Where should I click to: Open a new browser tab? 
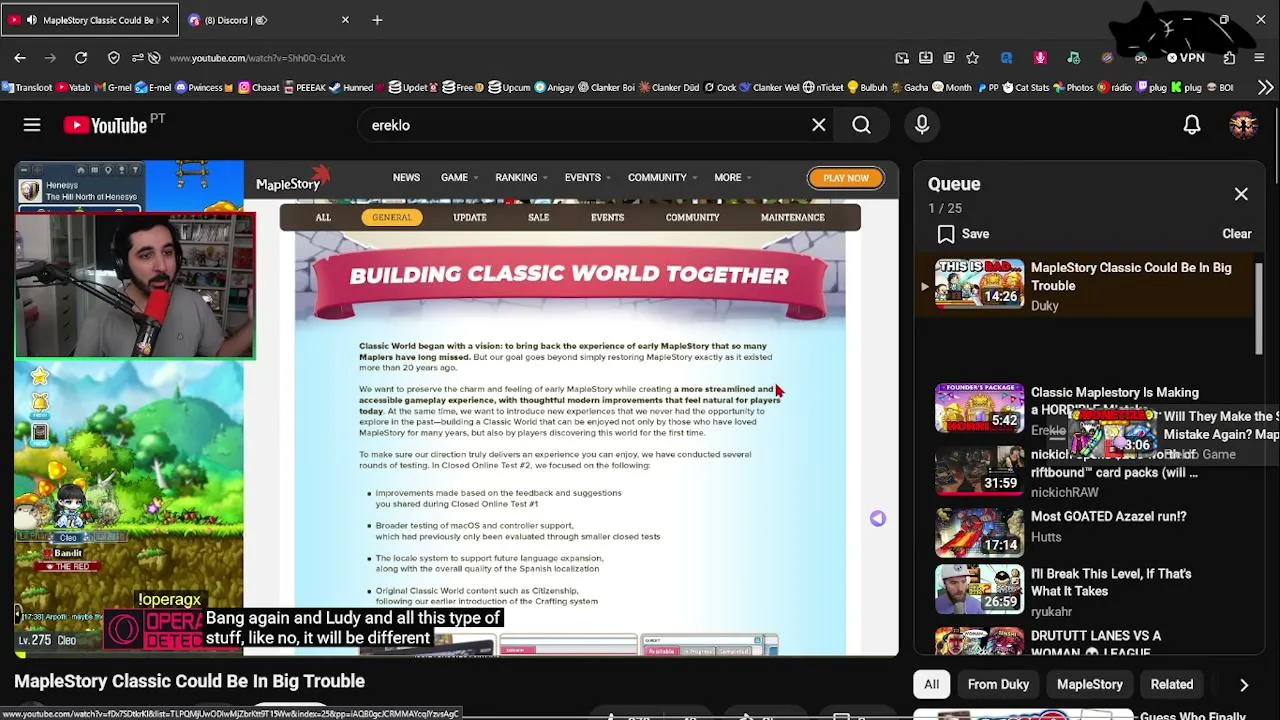[377, 20]
